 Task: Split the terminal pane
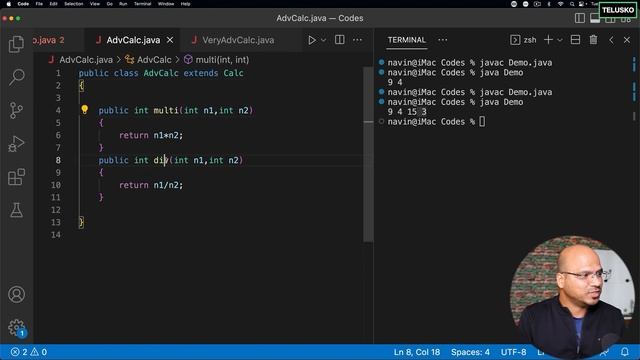[576, 40]
